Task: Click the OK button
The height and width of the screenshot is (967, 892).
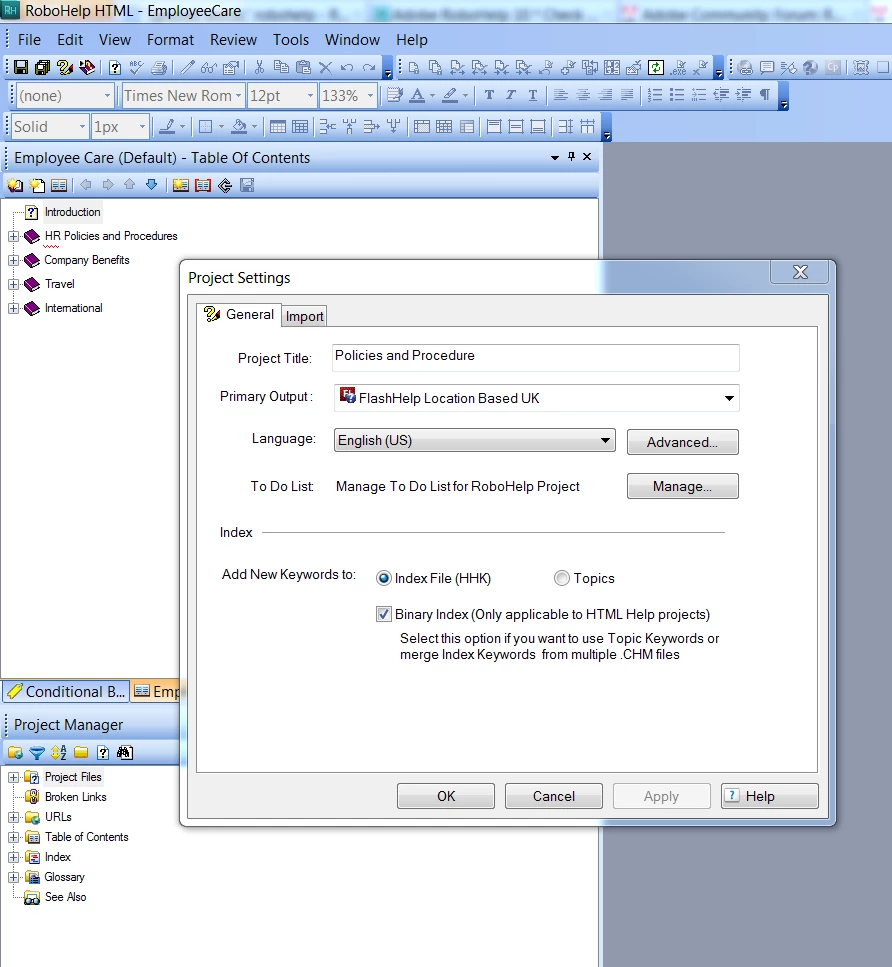Action: [446, 796]
